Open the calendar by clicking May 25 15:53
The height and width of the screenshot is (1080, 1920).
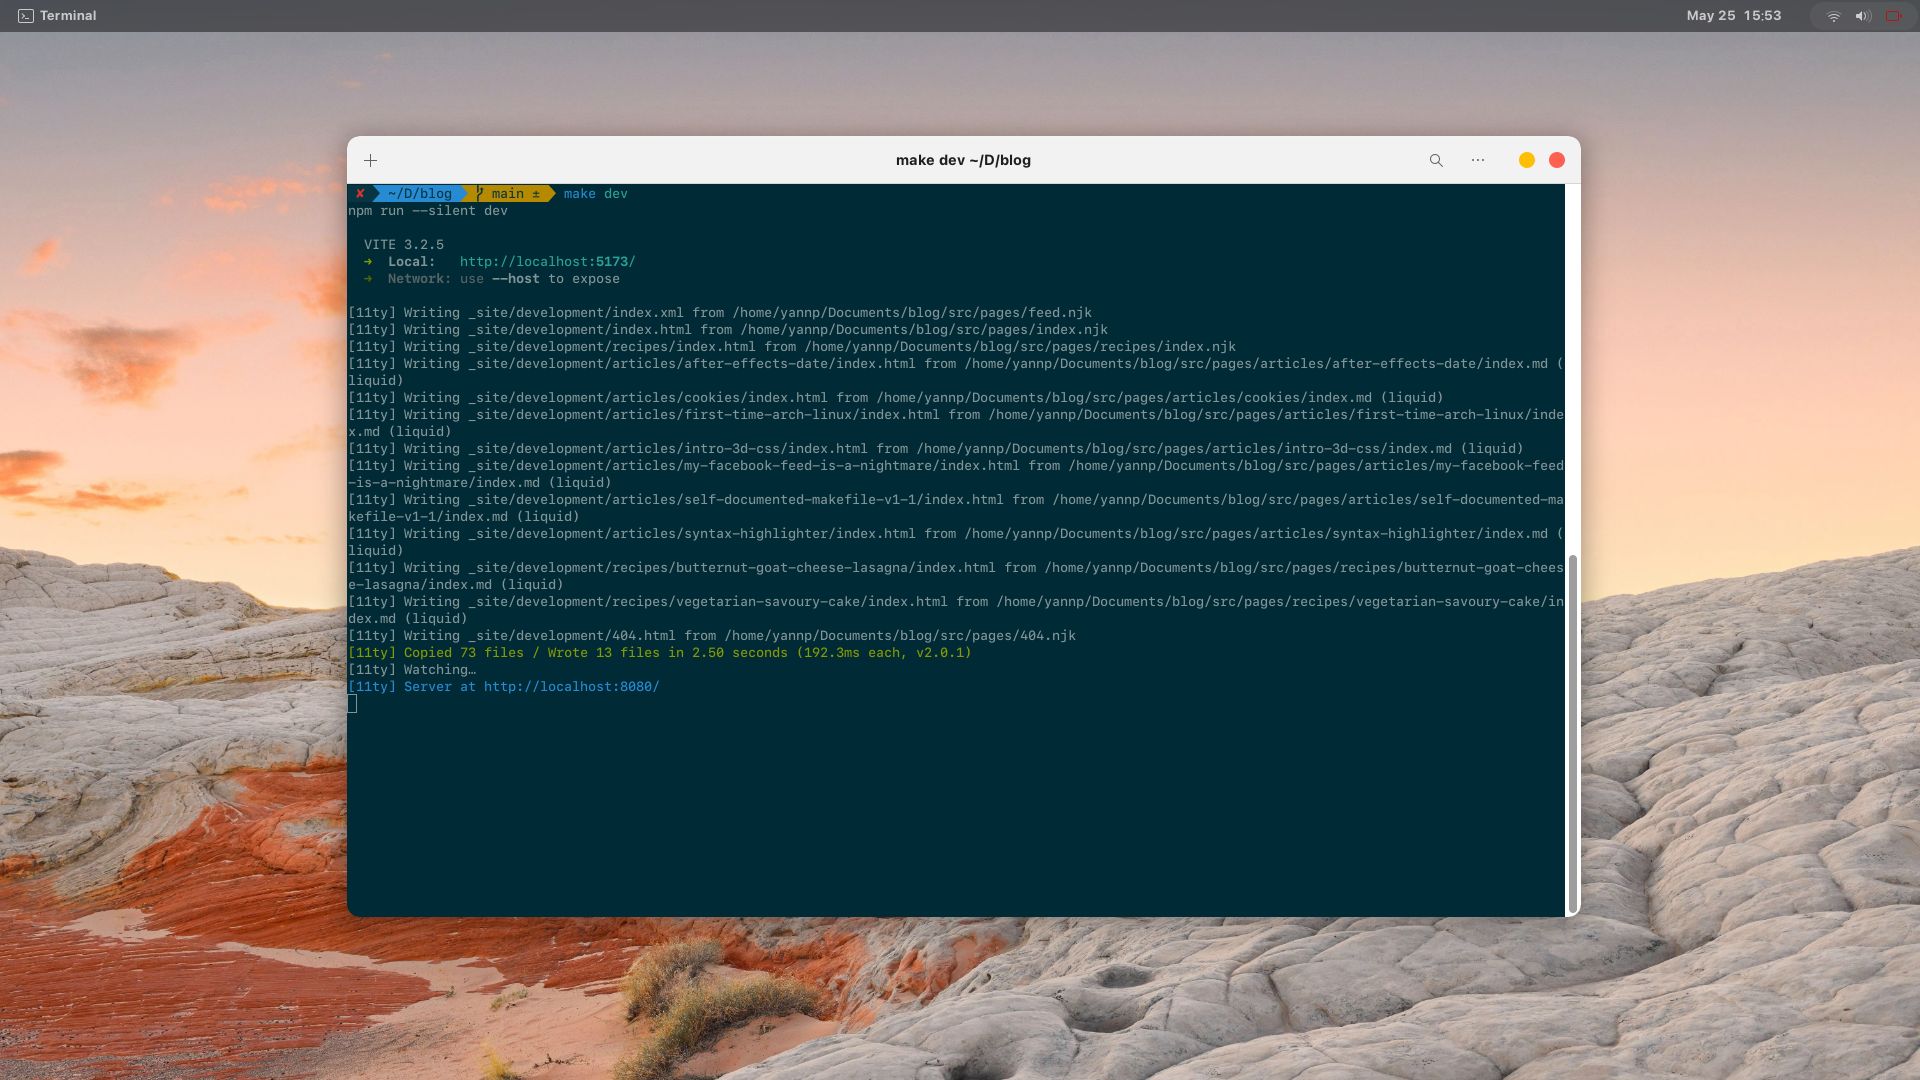(1732, 15)
